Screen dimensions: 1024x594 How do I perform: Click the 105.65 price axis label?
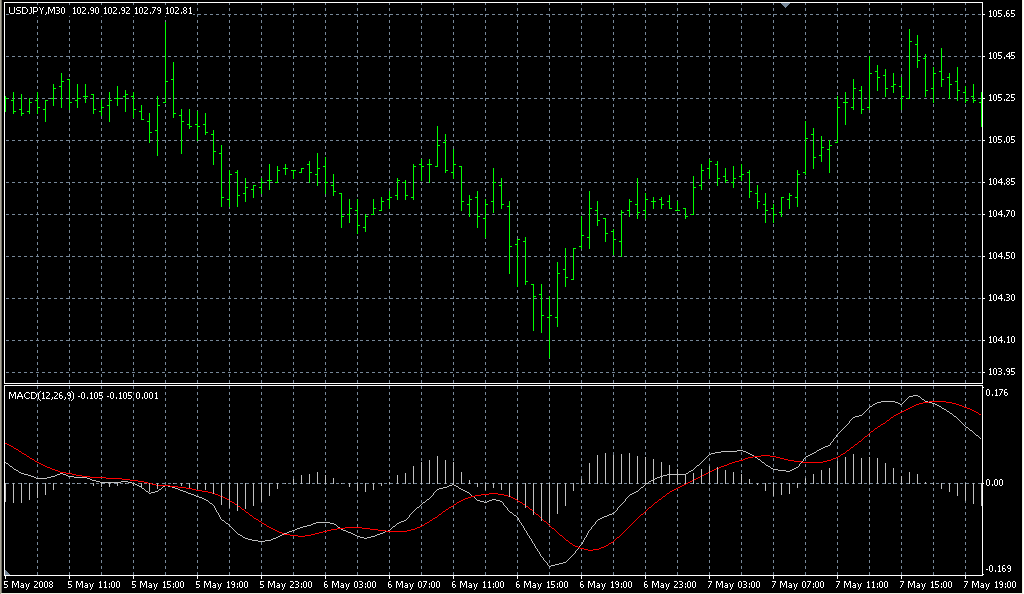1001,14
